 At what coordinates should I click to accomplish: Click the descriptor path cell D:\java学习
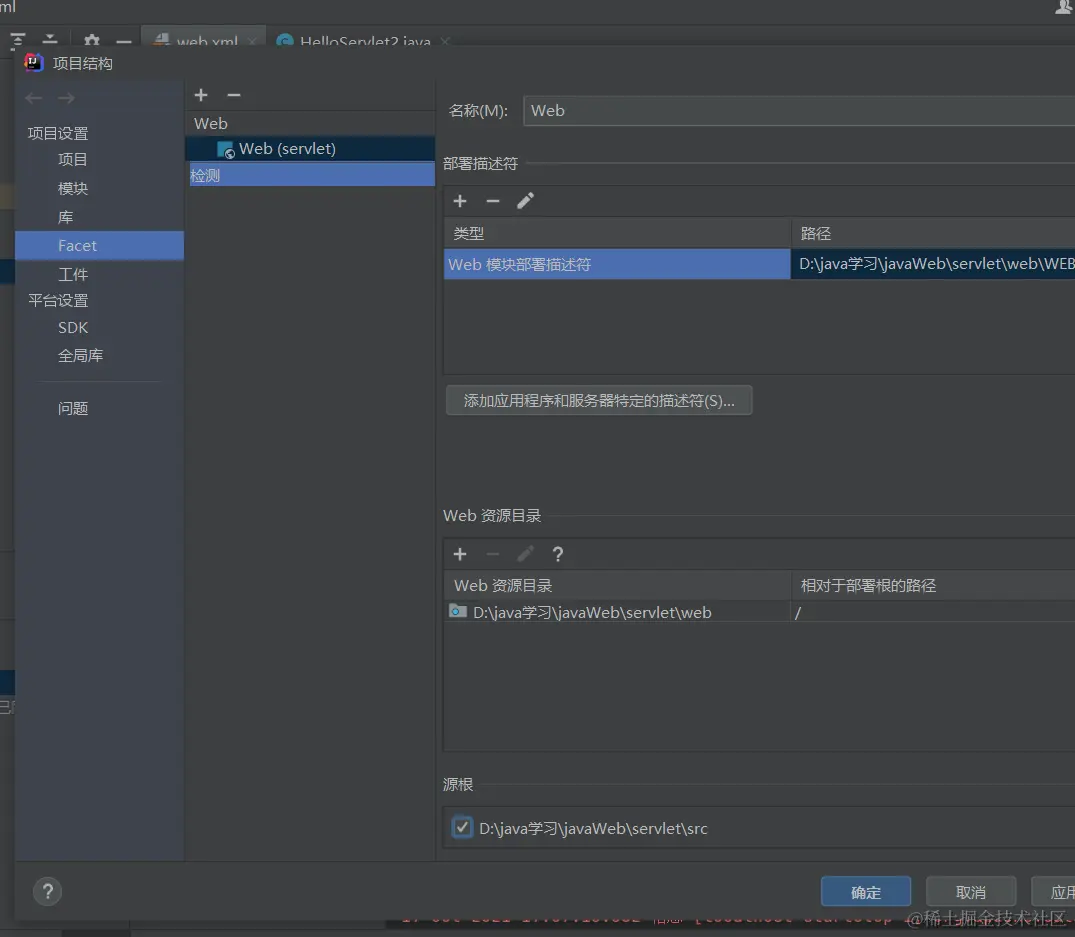point(933,264)
